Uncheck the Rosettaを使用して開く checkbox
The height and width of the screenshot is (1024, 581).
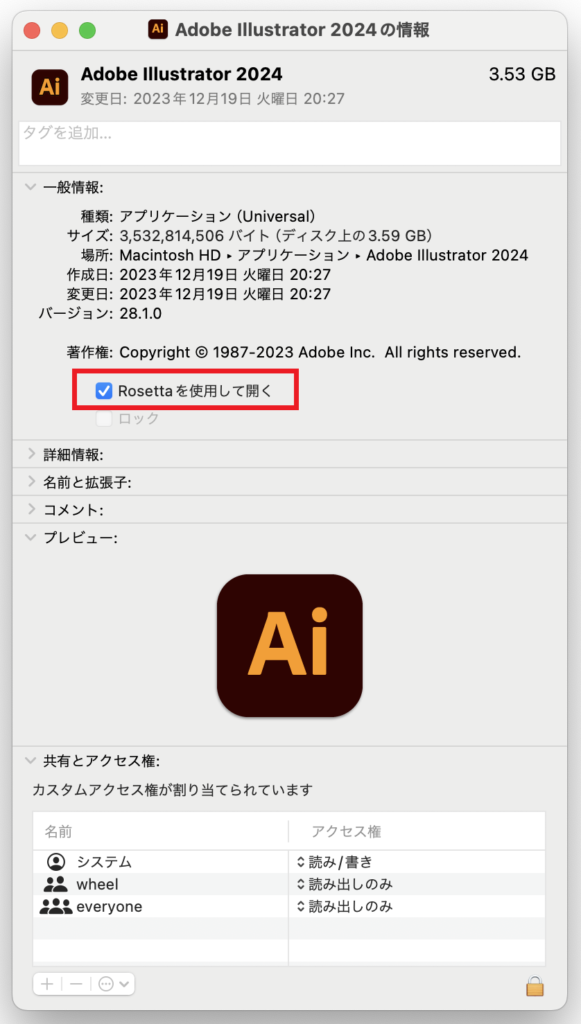click(x=104, y=391)
